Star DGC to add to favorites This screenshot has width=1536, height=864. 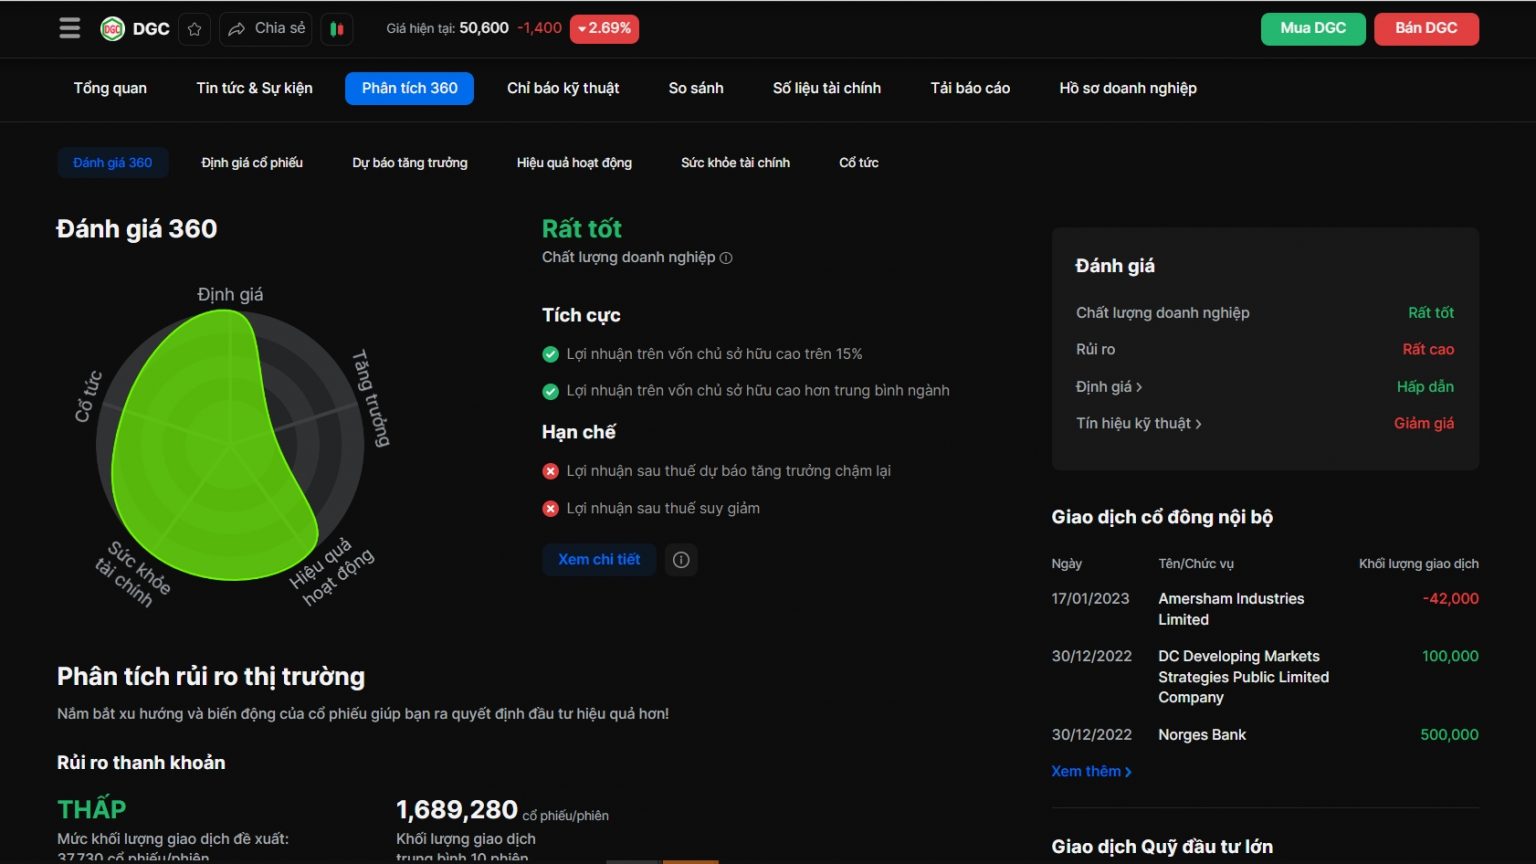tap(195, 29)
